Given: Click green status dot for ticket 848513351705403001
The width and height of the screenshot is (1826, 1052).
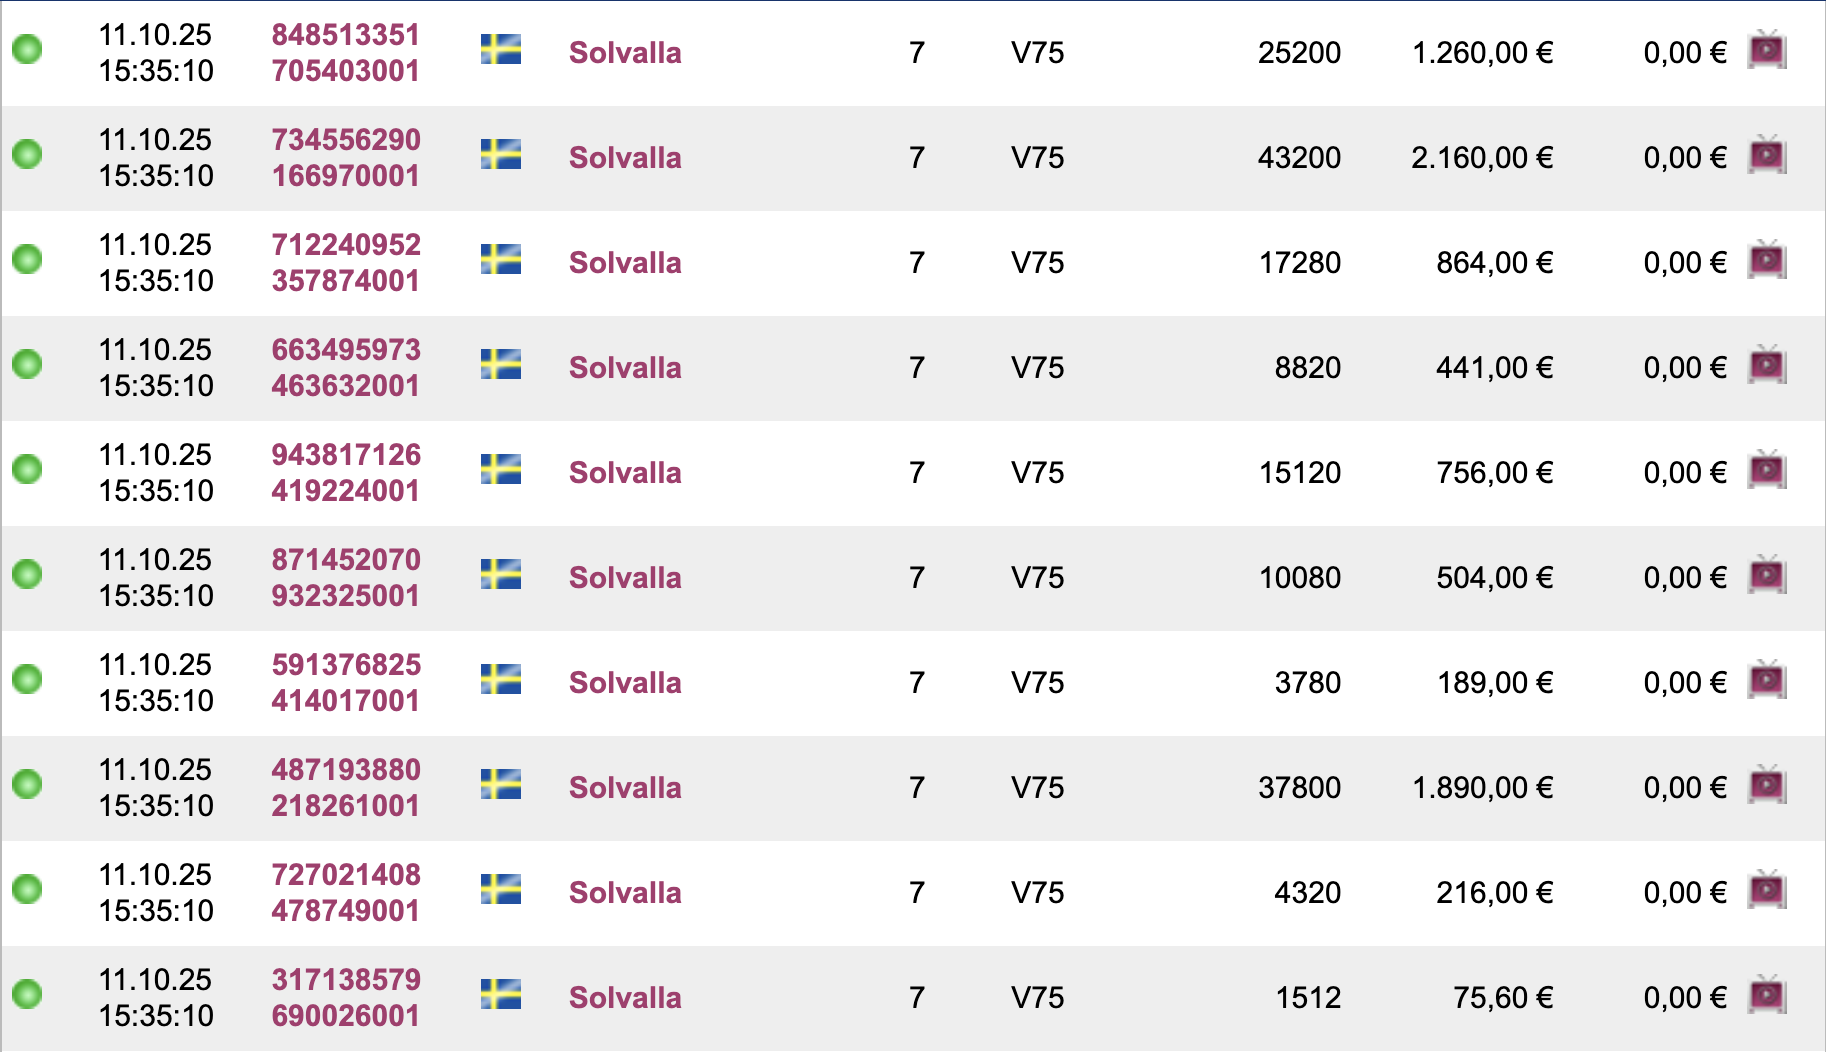Looking at the screenshot, I should point(27,48).
